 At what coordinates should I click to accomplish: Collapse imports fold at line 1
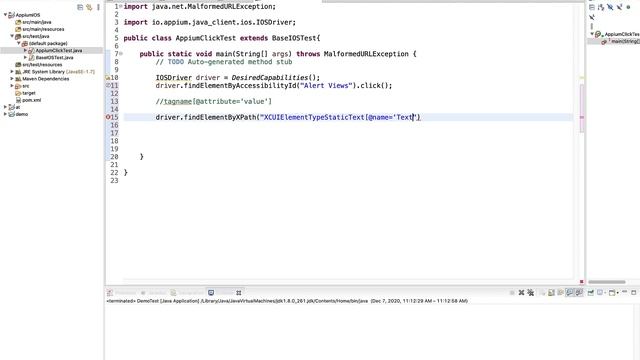click(121, 6)
